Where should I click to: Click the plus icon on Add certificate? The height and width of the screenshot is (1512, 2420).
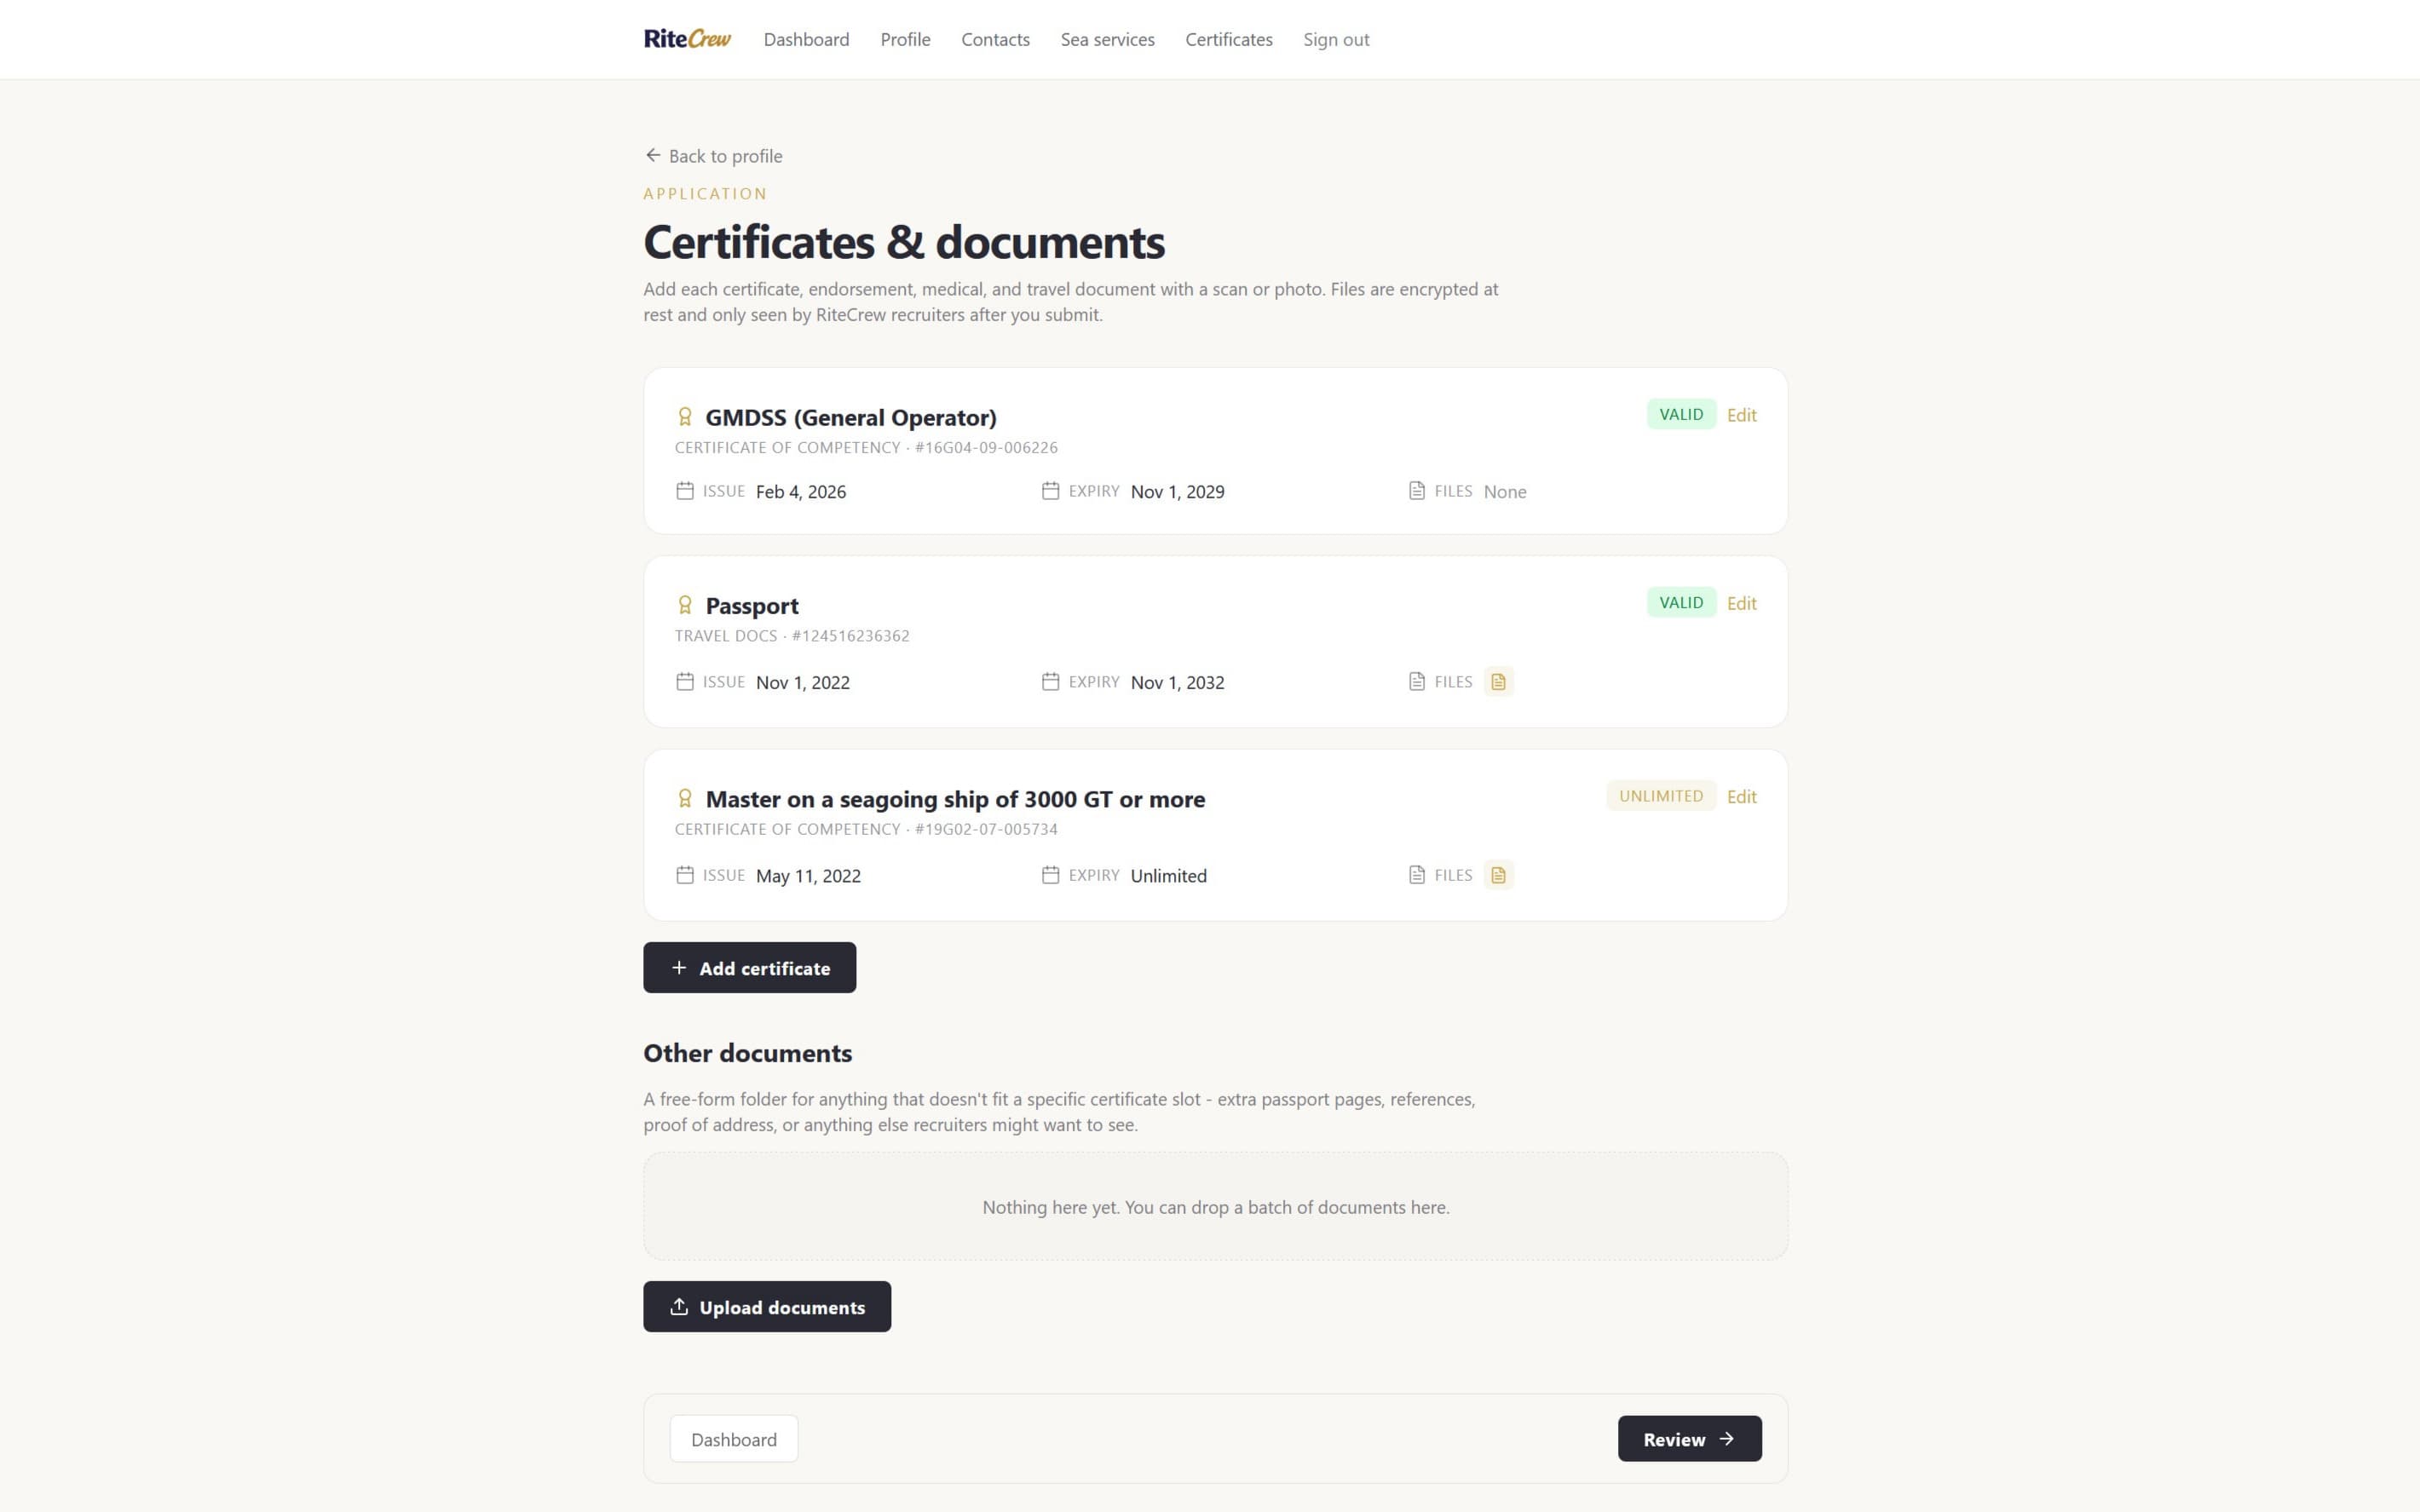click(x=679, y=967)
